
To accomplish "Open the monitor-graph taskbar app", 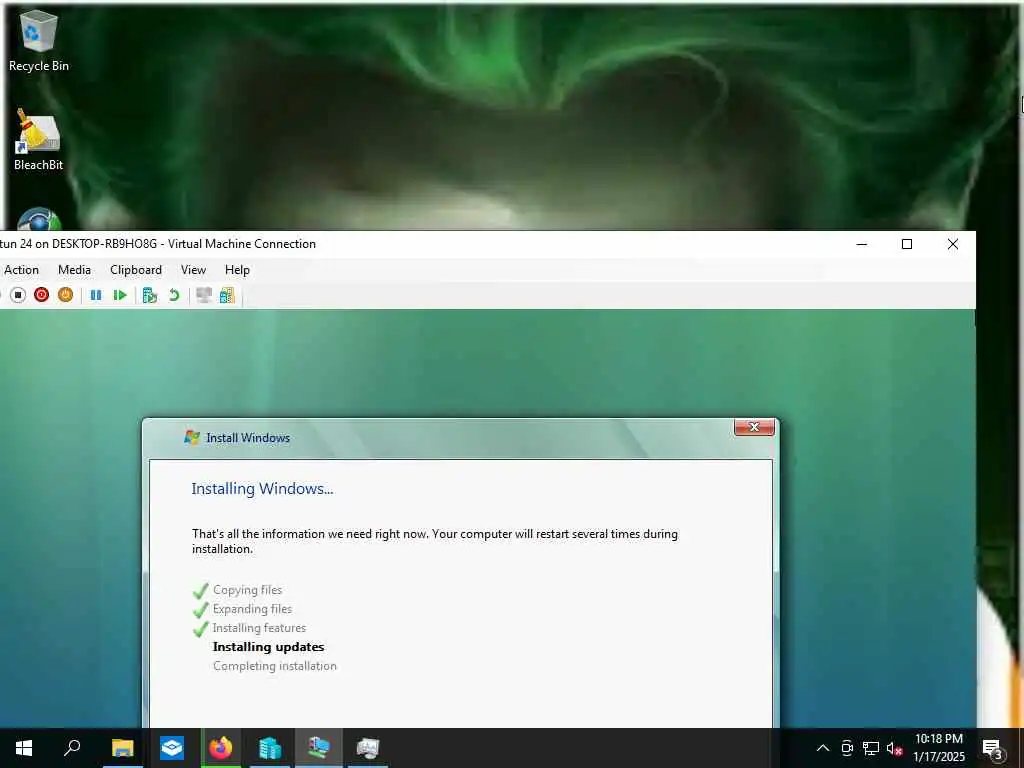I will pyautogui.click(x=368, y=748).
